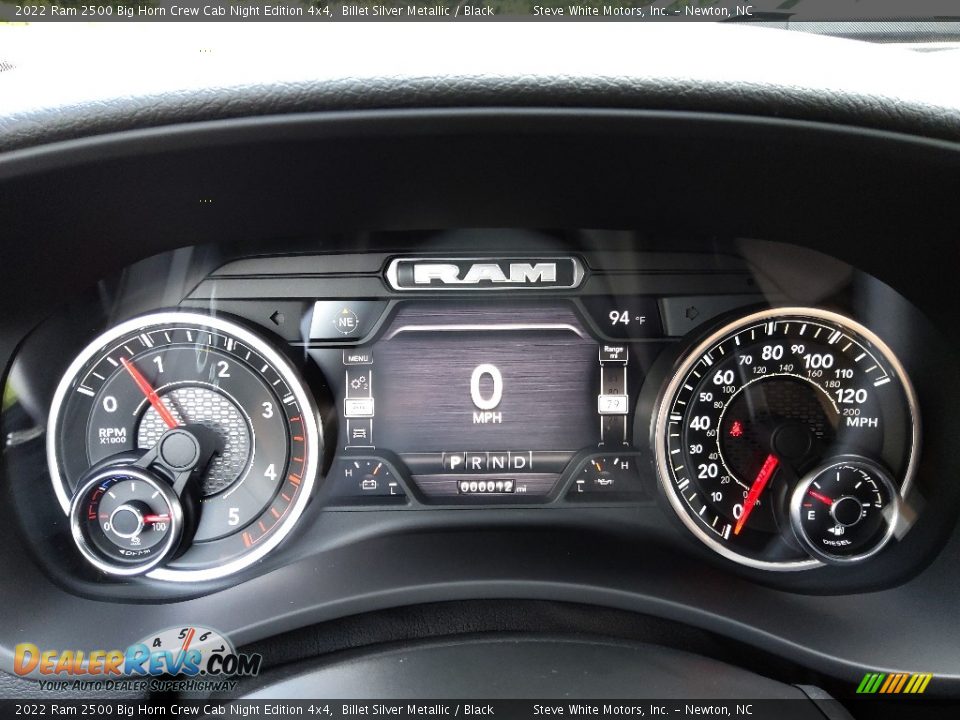Viewport: 960px width, 720px height.
Task: Tap the oil pressure gauge icon
Action: [x=603, y=482]
